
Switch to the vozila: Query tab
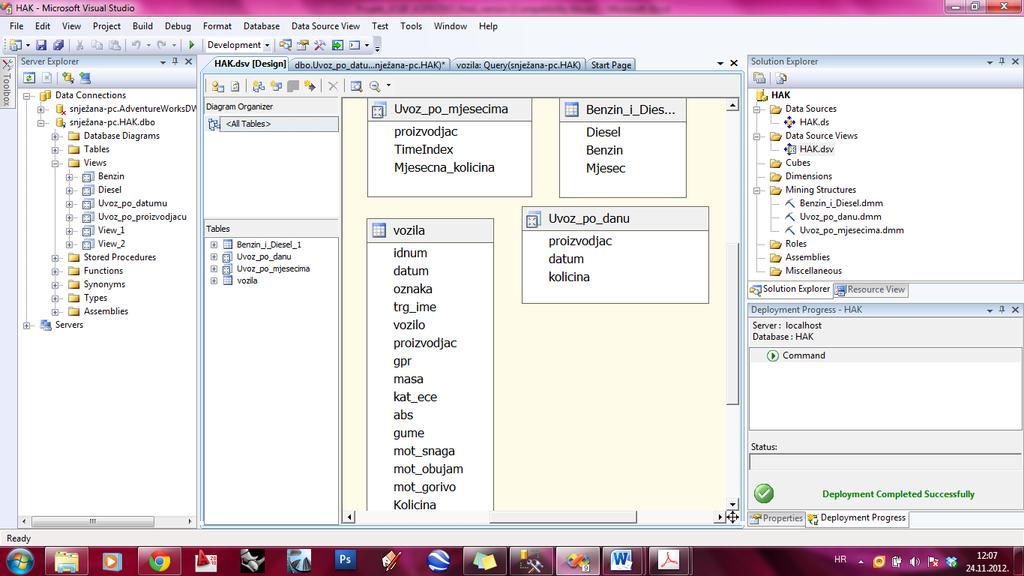518,65
